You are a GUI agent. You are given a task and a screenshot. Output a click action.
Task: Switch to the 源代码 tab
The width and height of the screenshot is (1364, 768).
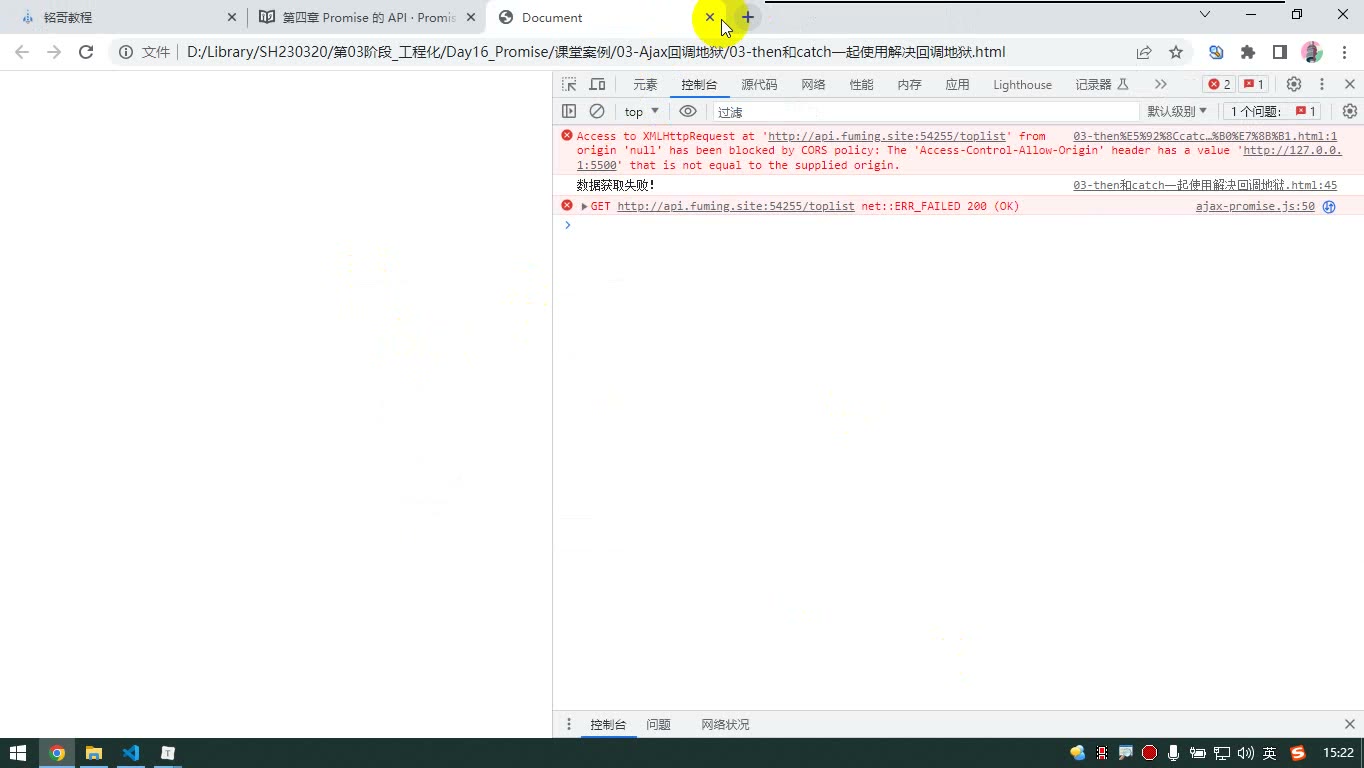759,85
